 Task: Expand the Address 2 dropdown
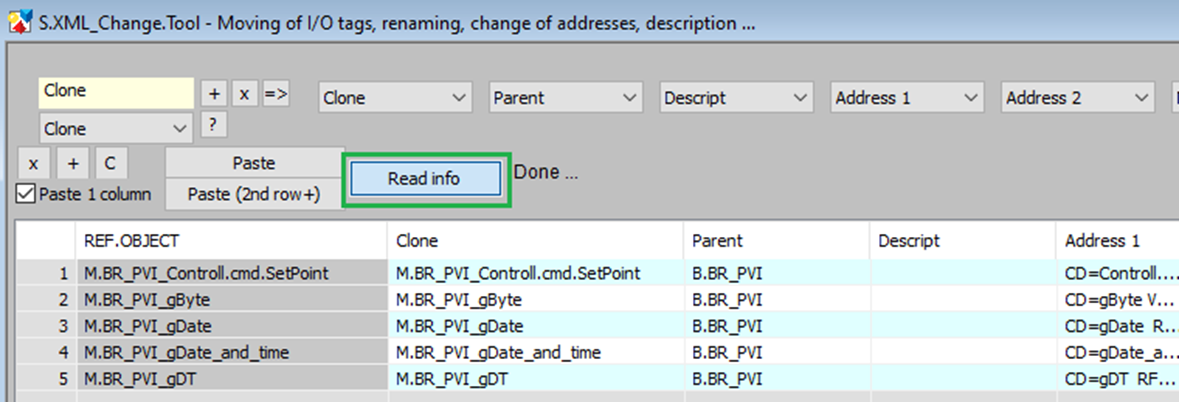coord(1077,98)
